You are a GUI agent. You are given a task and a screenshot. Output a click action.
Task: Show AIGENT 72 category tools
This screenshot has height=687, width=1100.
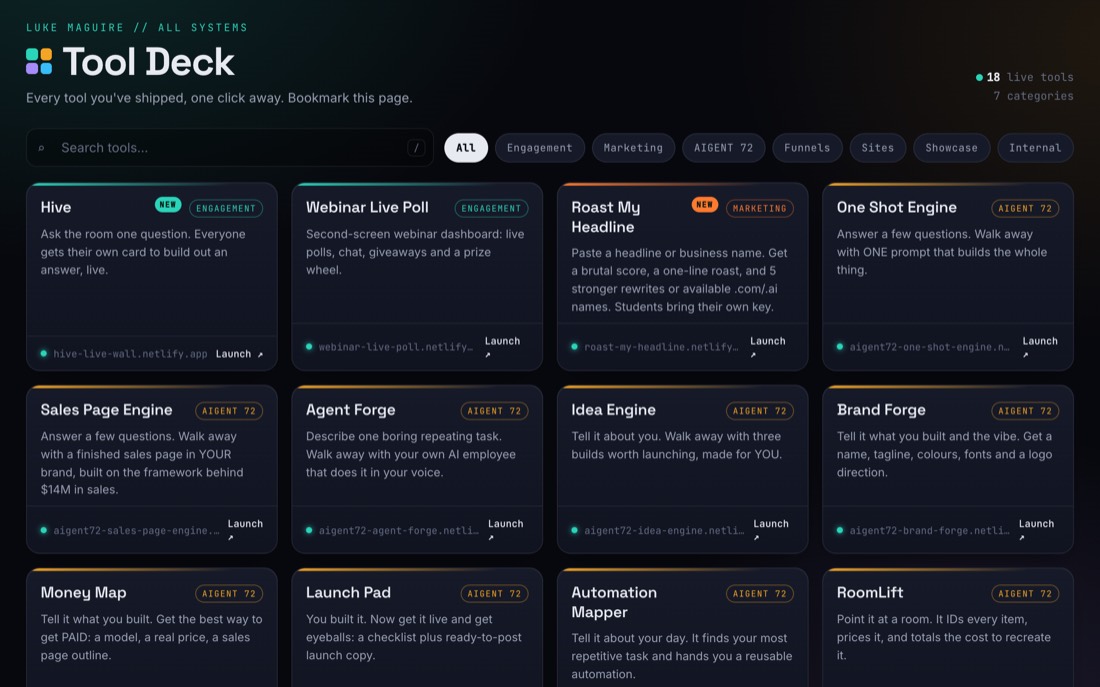click(x=723, y=148)
